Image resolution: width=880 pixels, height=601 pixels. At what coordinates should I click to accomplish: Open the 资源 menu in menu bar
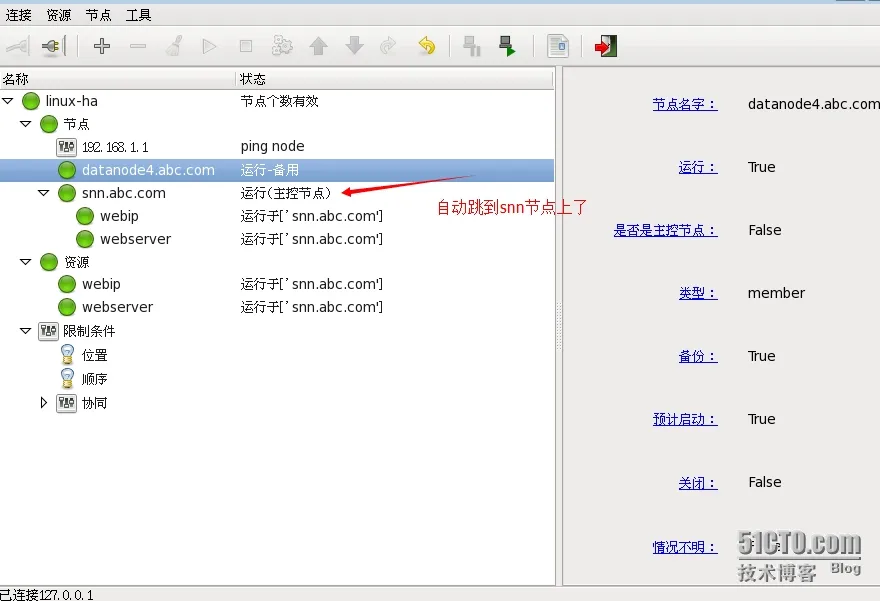click(x=58, y=15)
